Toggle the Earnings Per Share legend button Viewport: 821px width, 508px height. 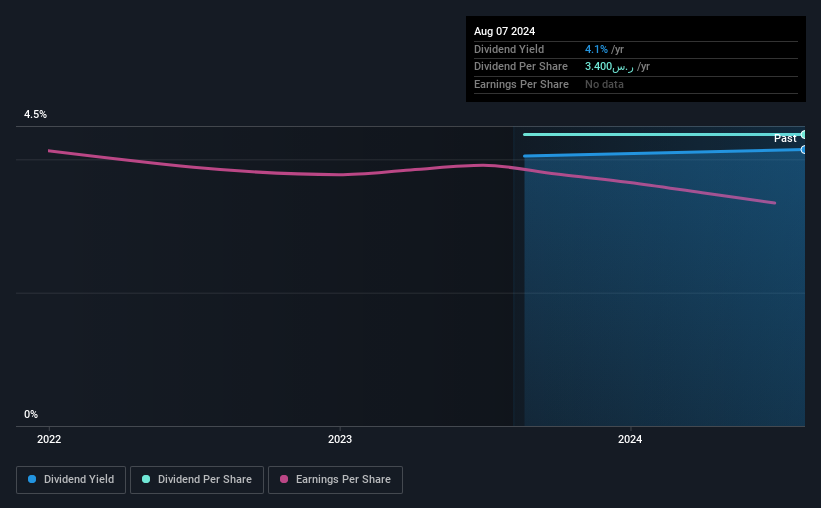click(335, 480)
